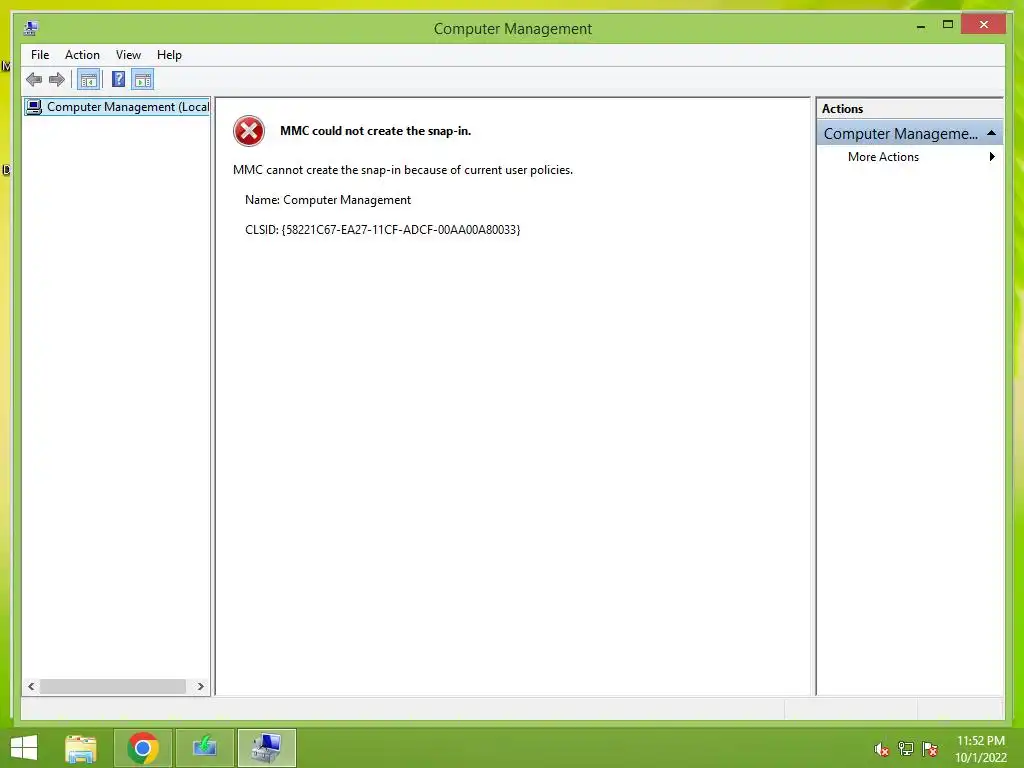Maximize the Computer Management window
Screen dimensions: 1024x768
pyautogui.click(x=948, y=25)
